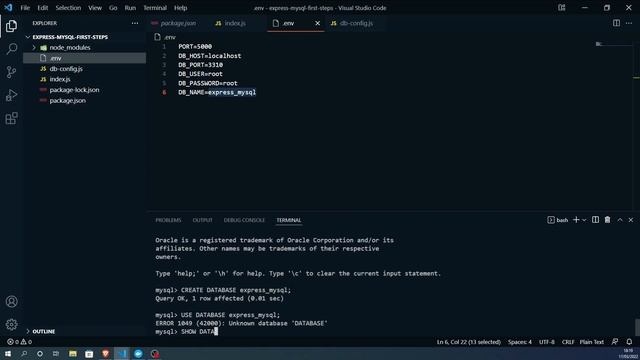Screen dimensions: 640x360
Task: Place cursor on PORT=5000 line
Action: point(195,47)
